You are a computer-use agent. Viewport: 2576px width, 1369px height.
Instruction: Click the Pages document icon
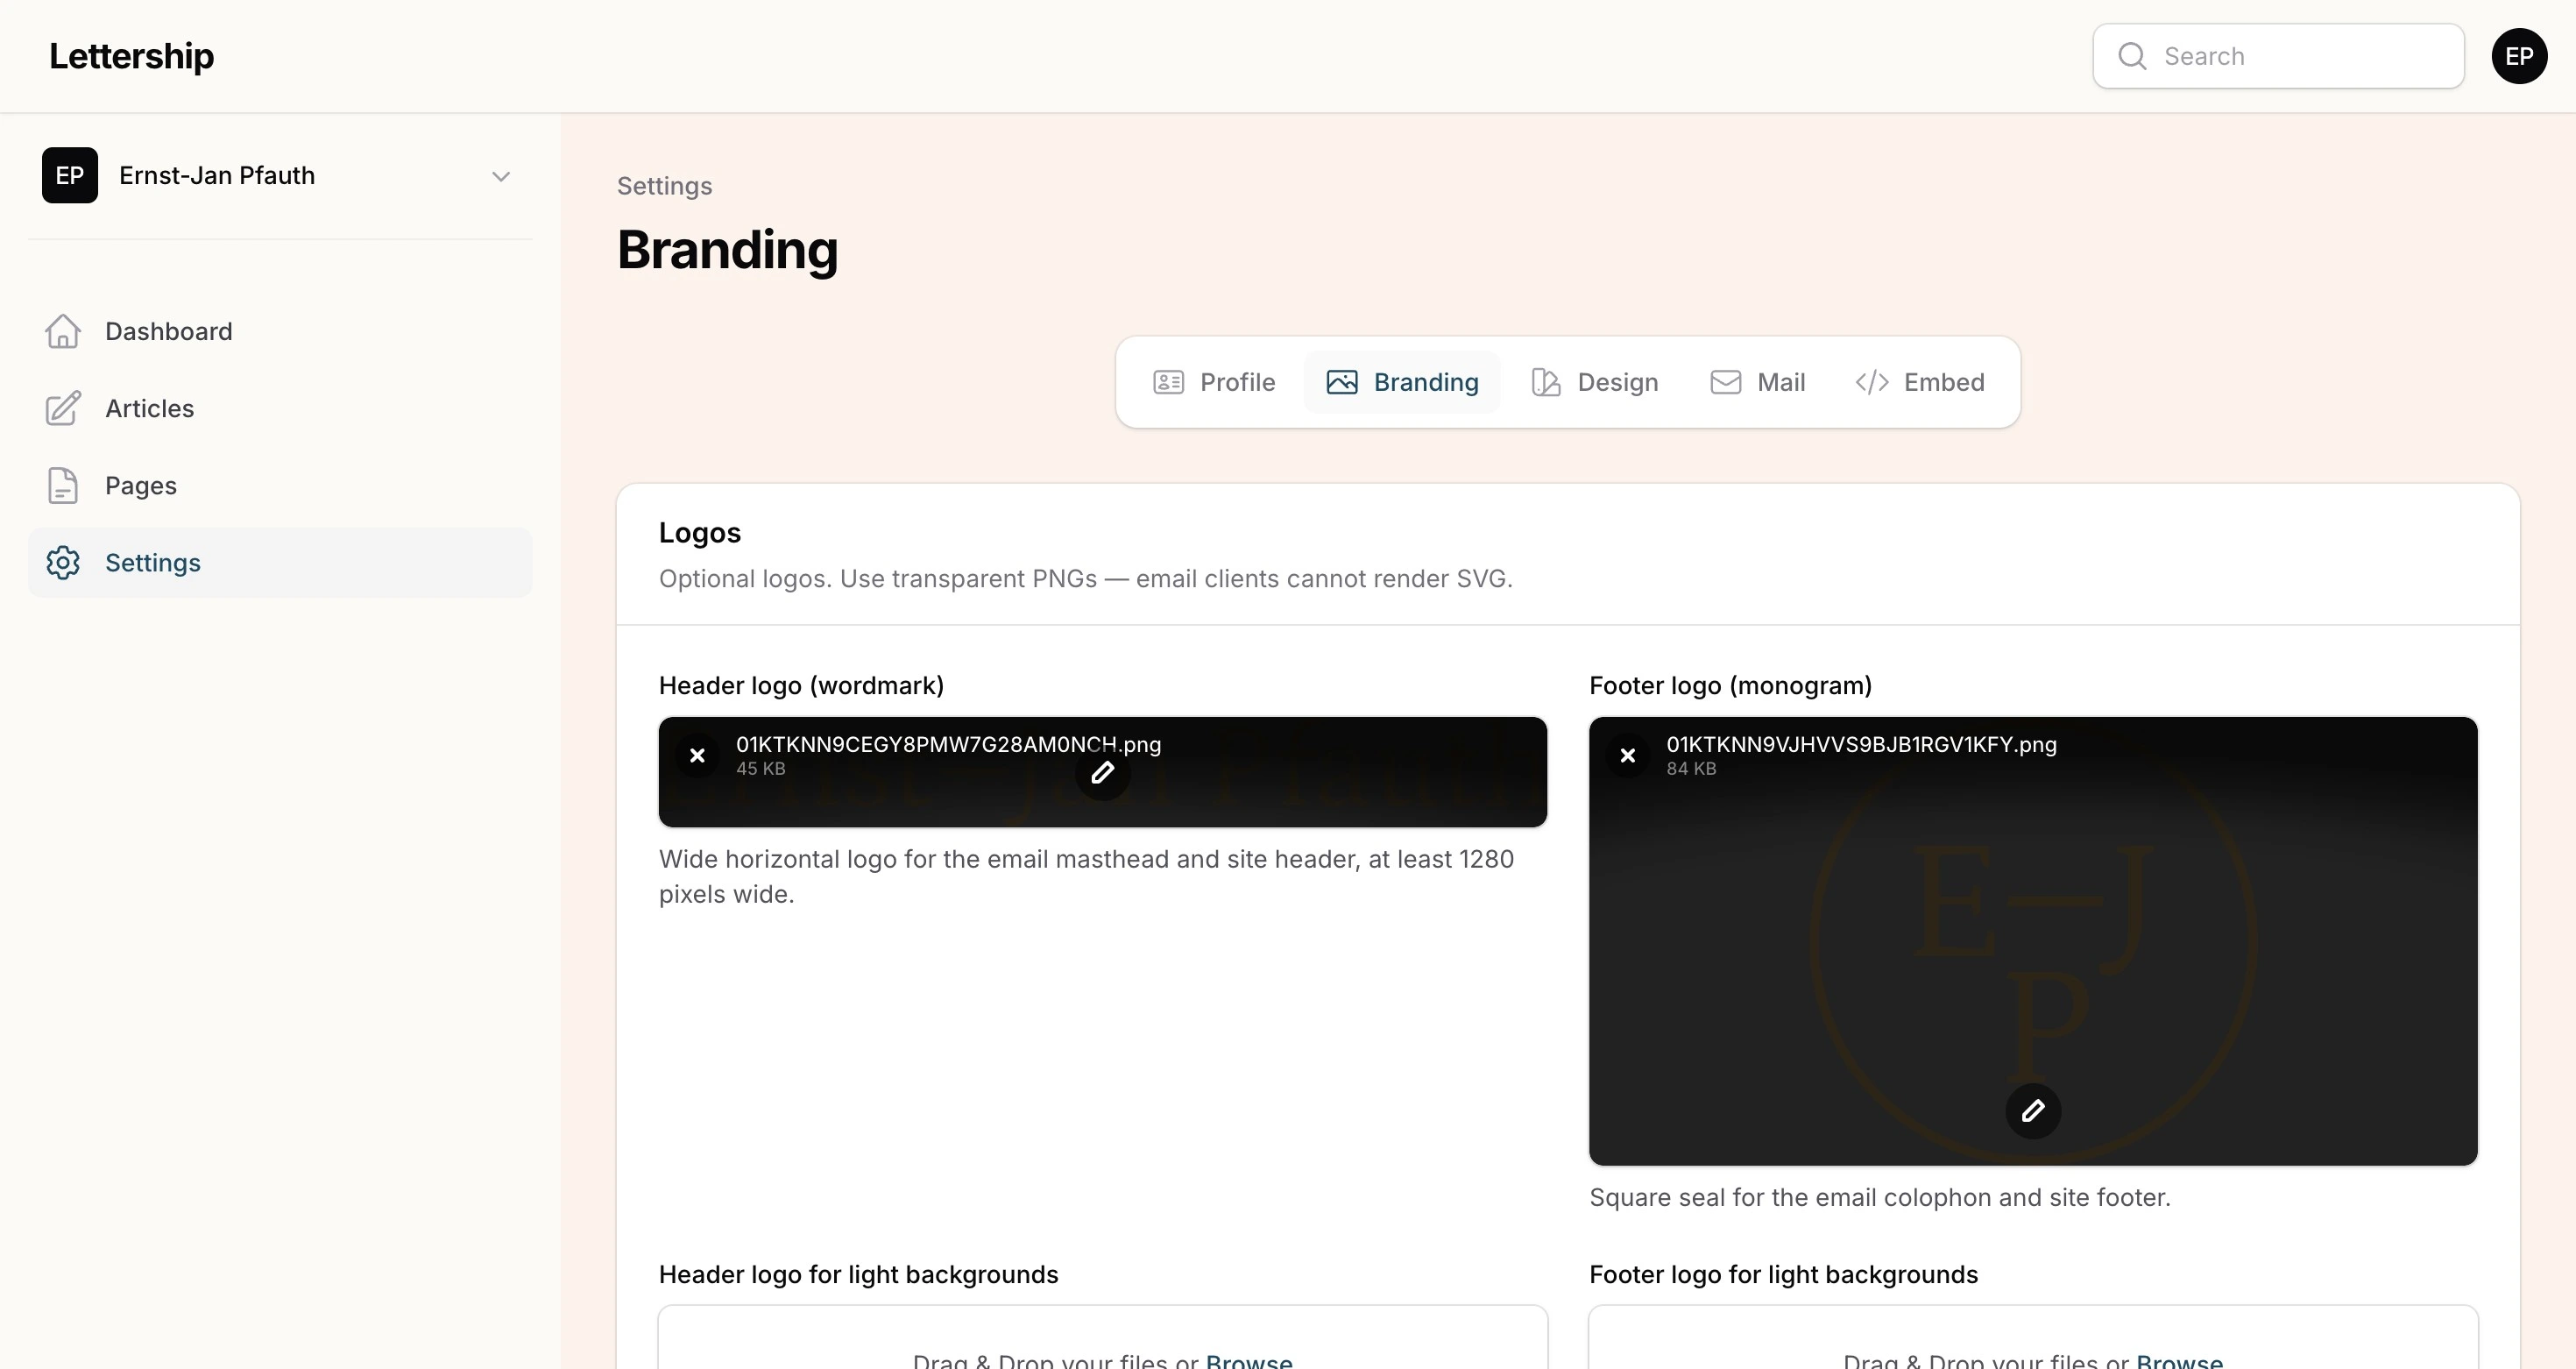[63, 485]
